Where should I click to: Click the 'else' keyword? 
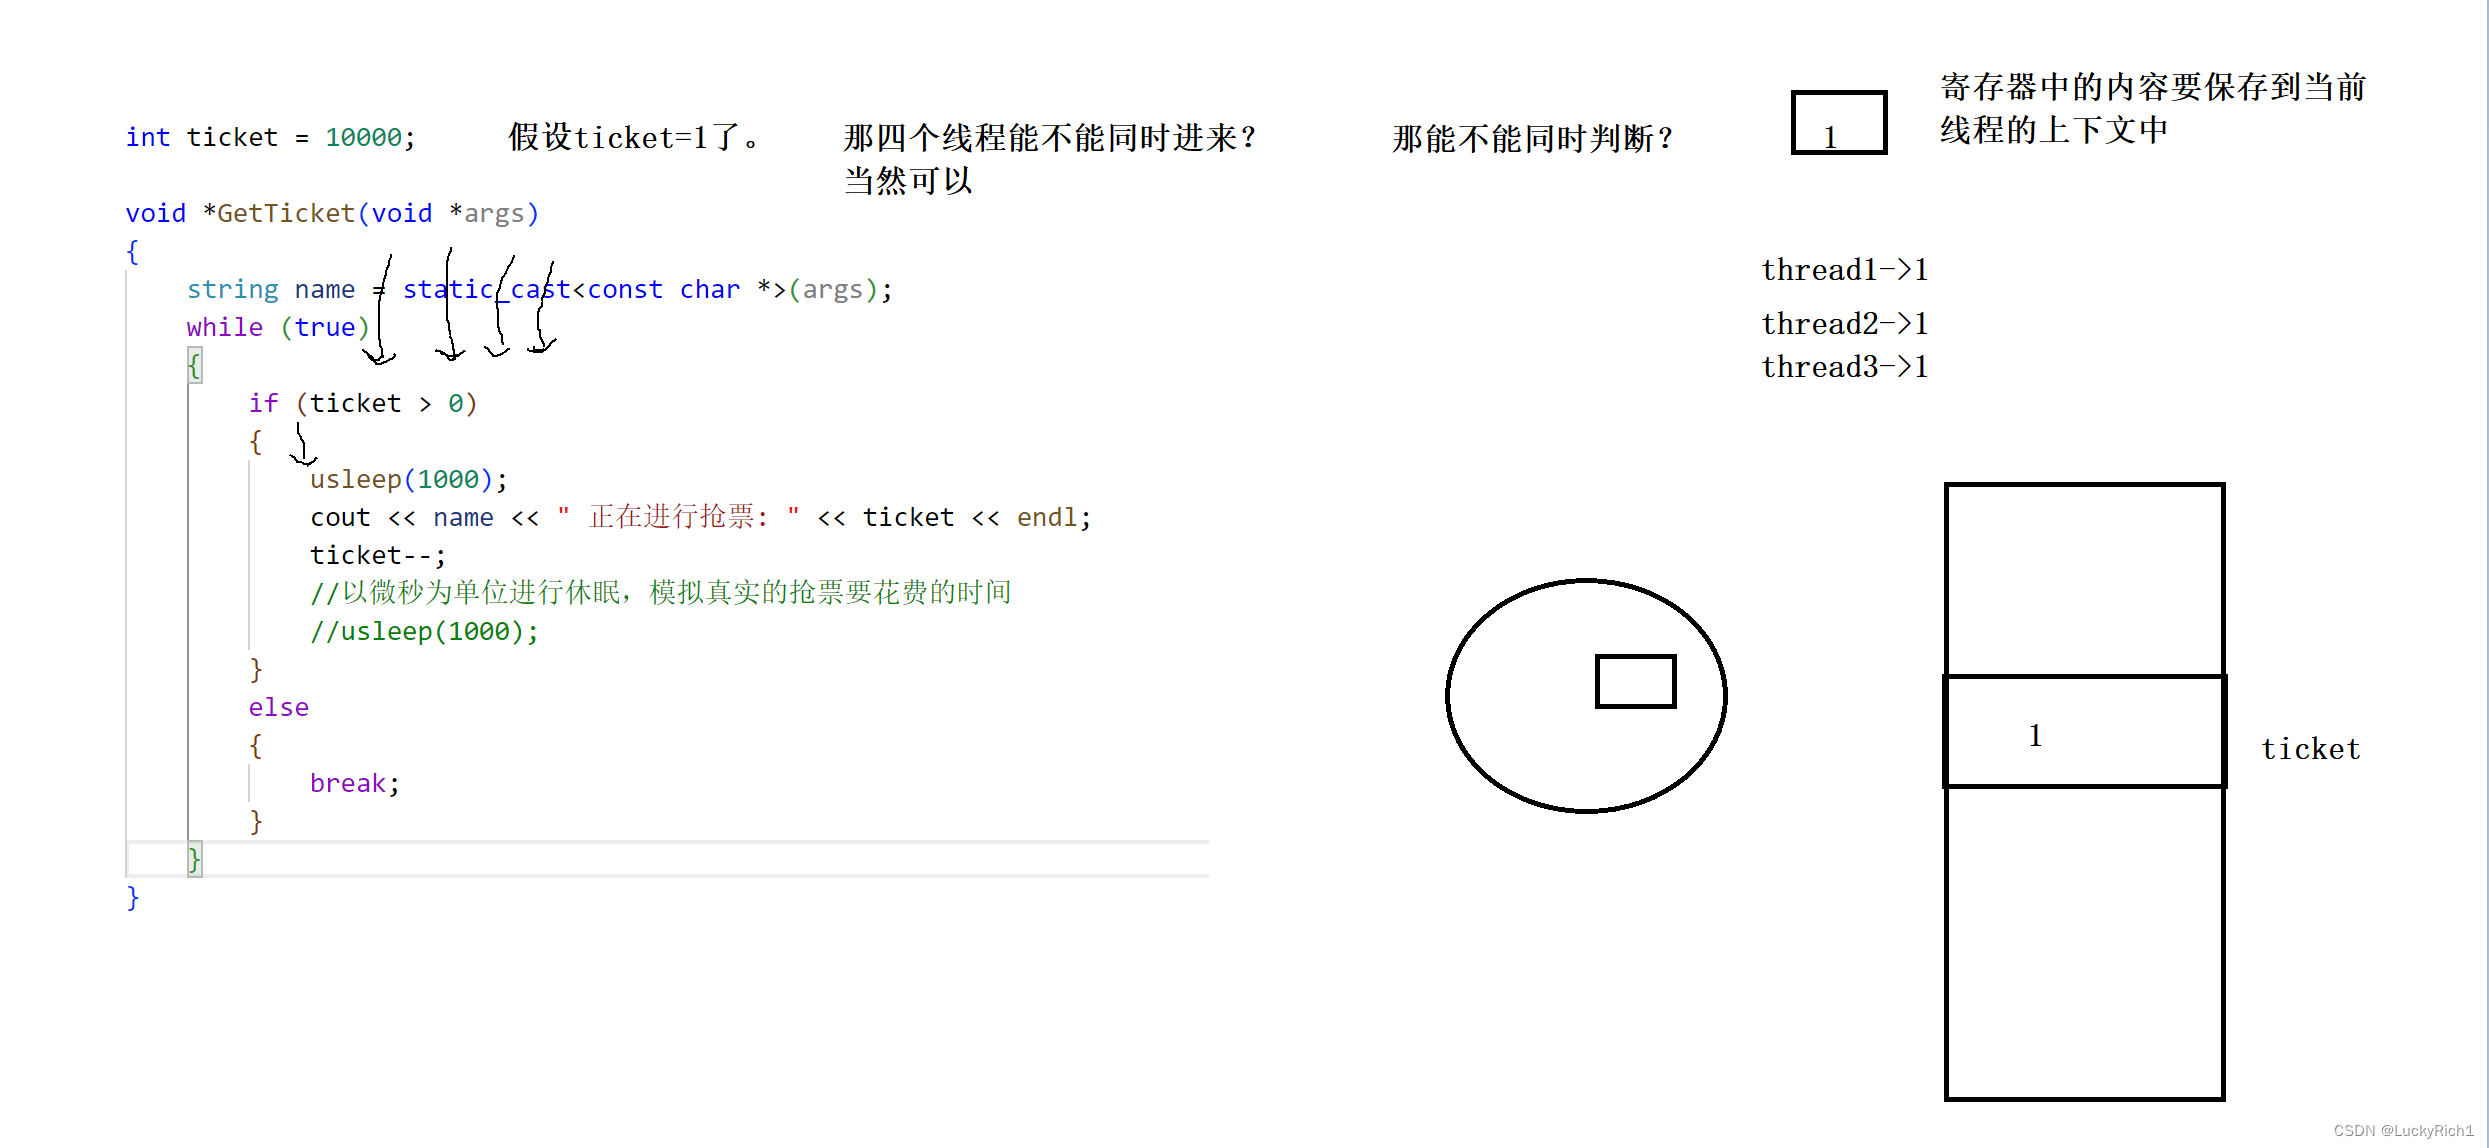point(279,707)
